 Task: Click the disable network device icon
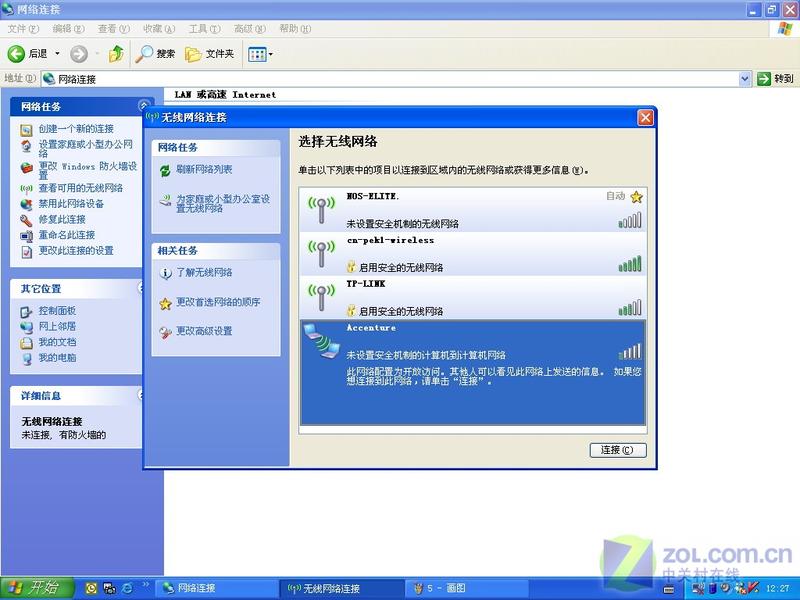(x=26, y=205)
